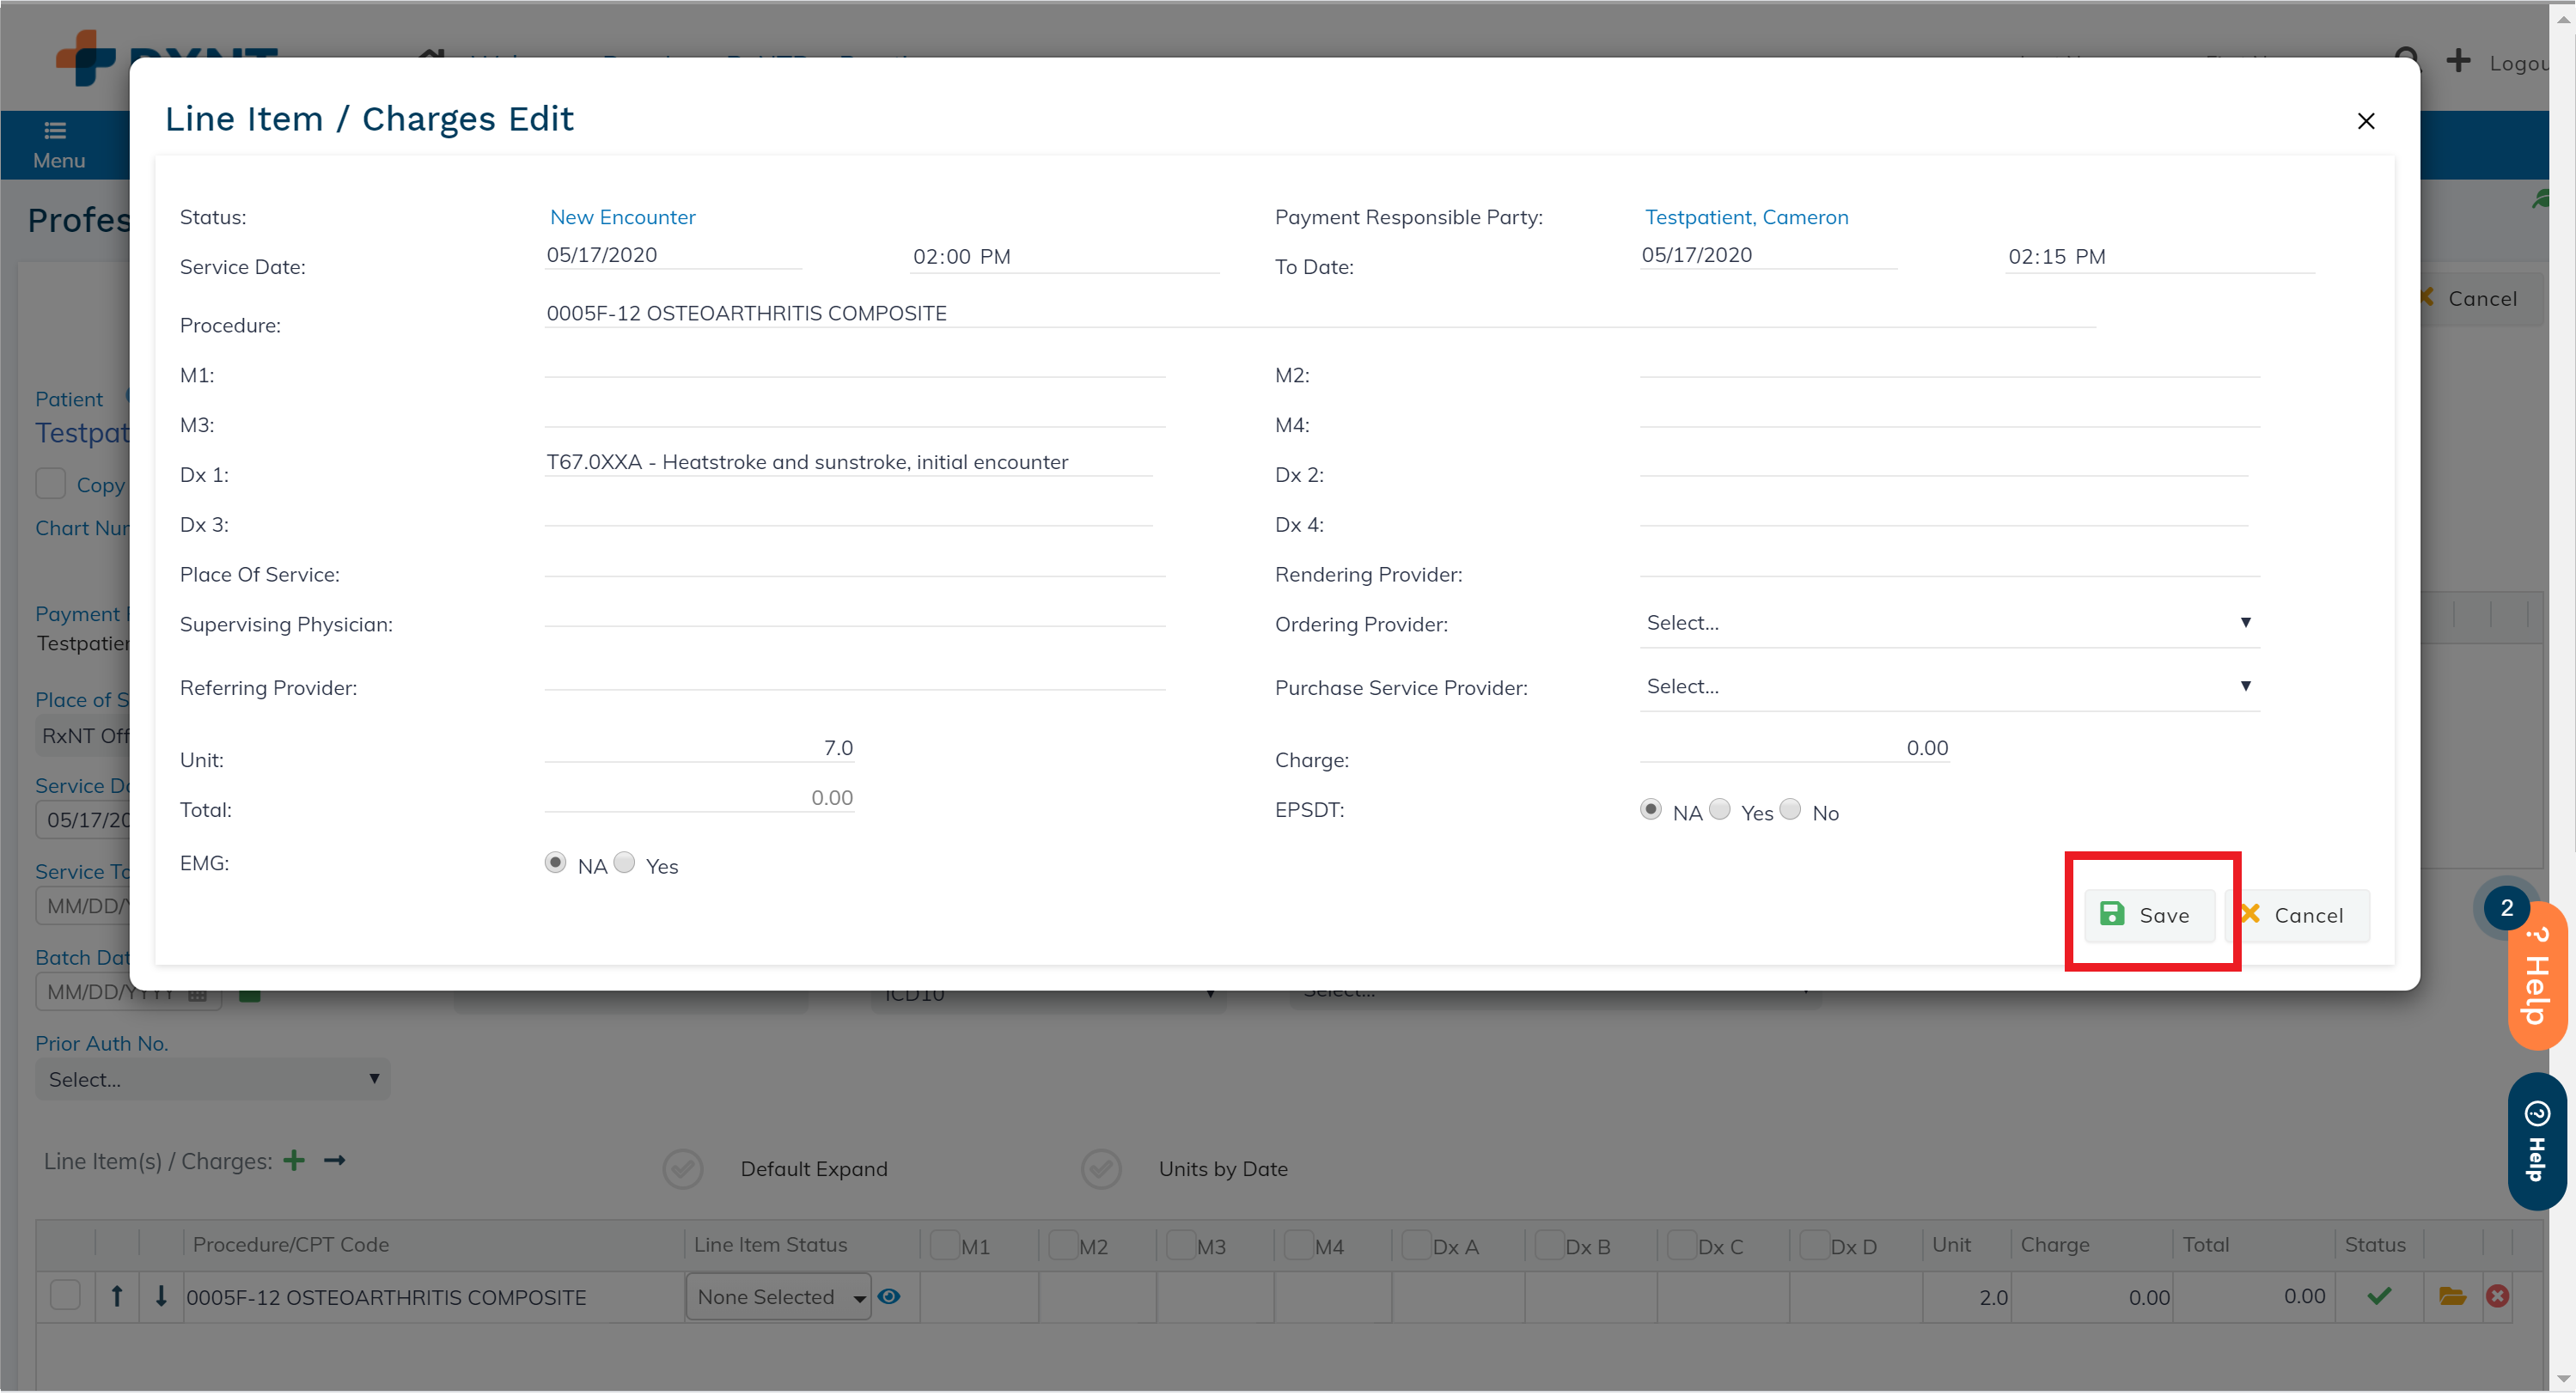The width and height of the screenshot is (2576, 1396).
Task: Add a new line item with green plus
Action: (x=293, y=1160)
